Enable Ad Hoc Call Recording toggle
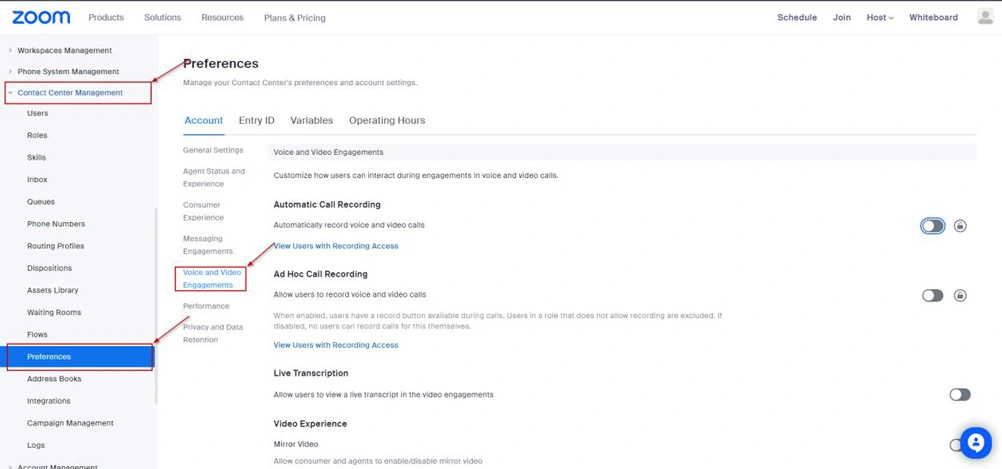Screen dimensions: 1002x469 (932, 296)
